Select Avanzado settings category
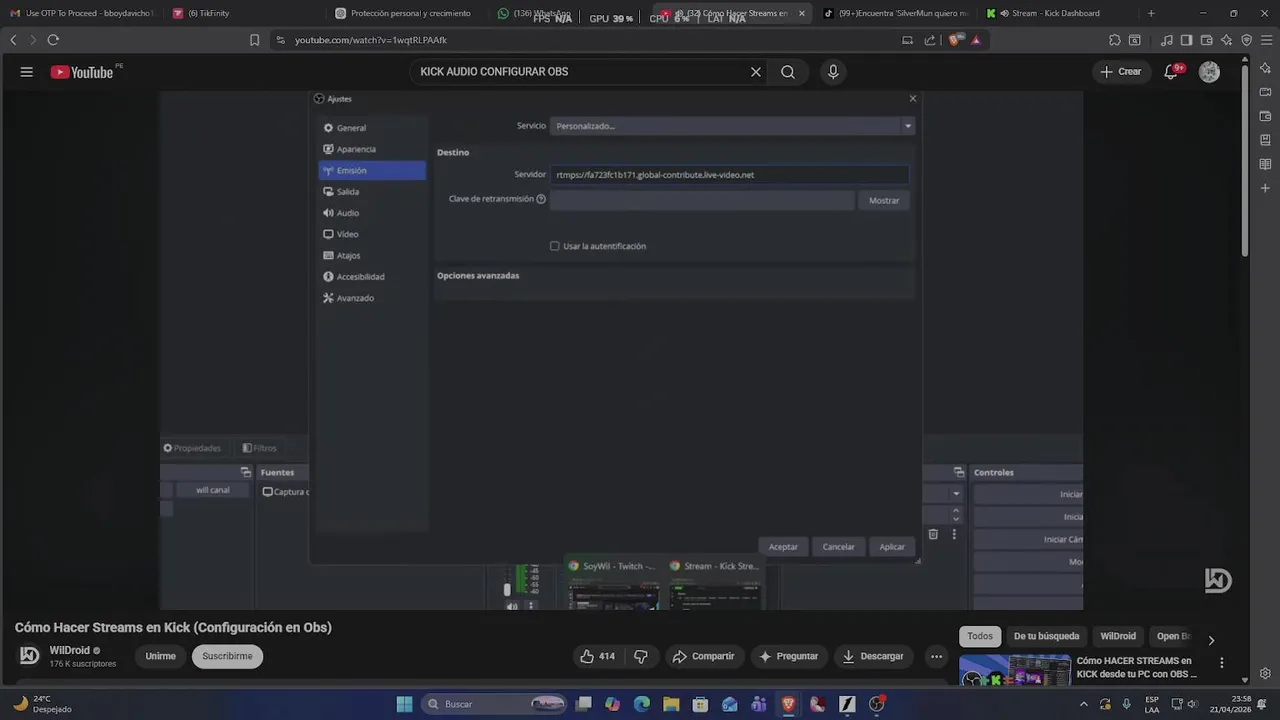Screen dimensions: 1280x720 (372, 298)
